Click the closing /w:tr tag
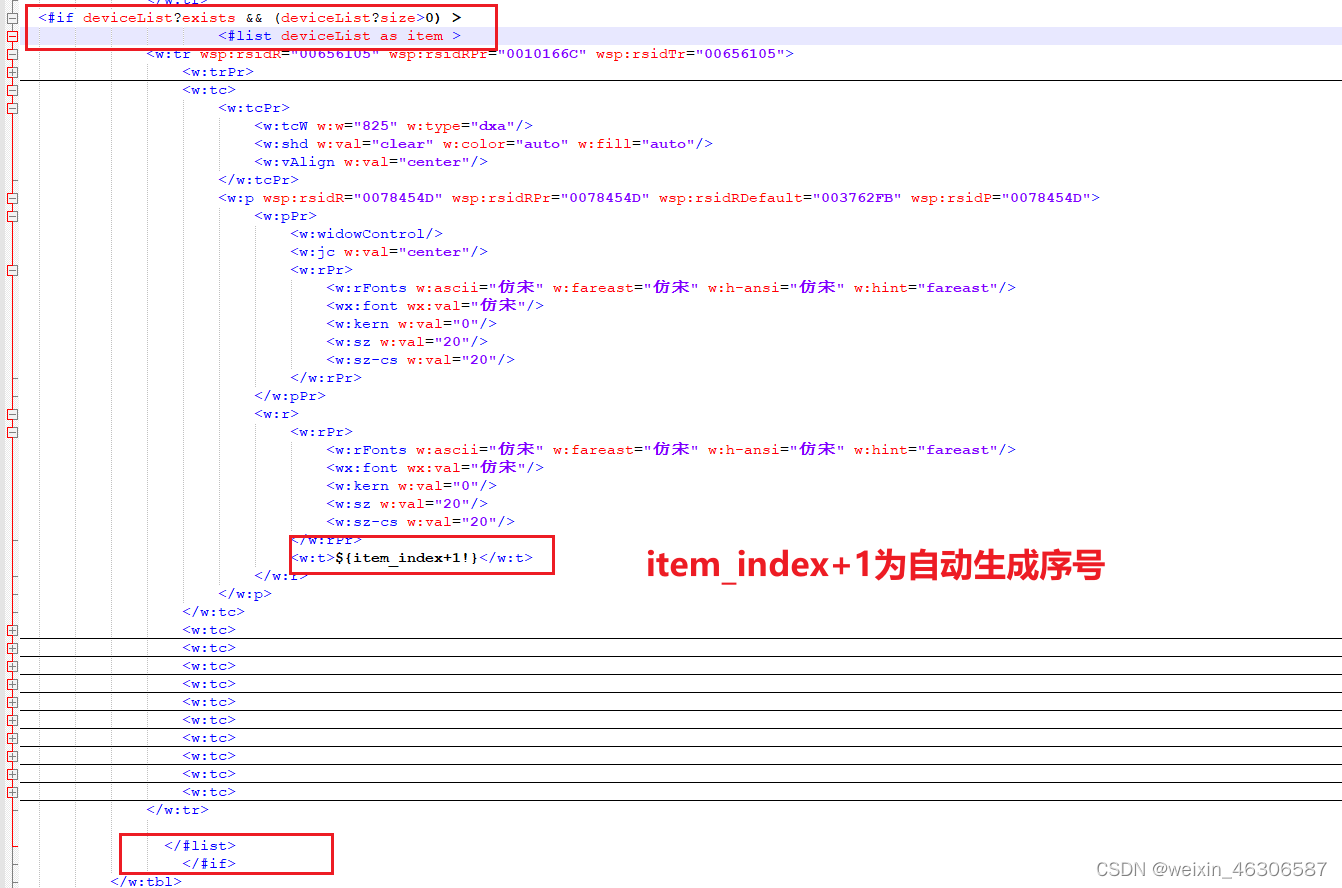The image size is (1342, 888). coord(177,810)
